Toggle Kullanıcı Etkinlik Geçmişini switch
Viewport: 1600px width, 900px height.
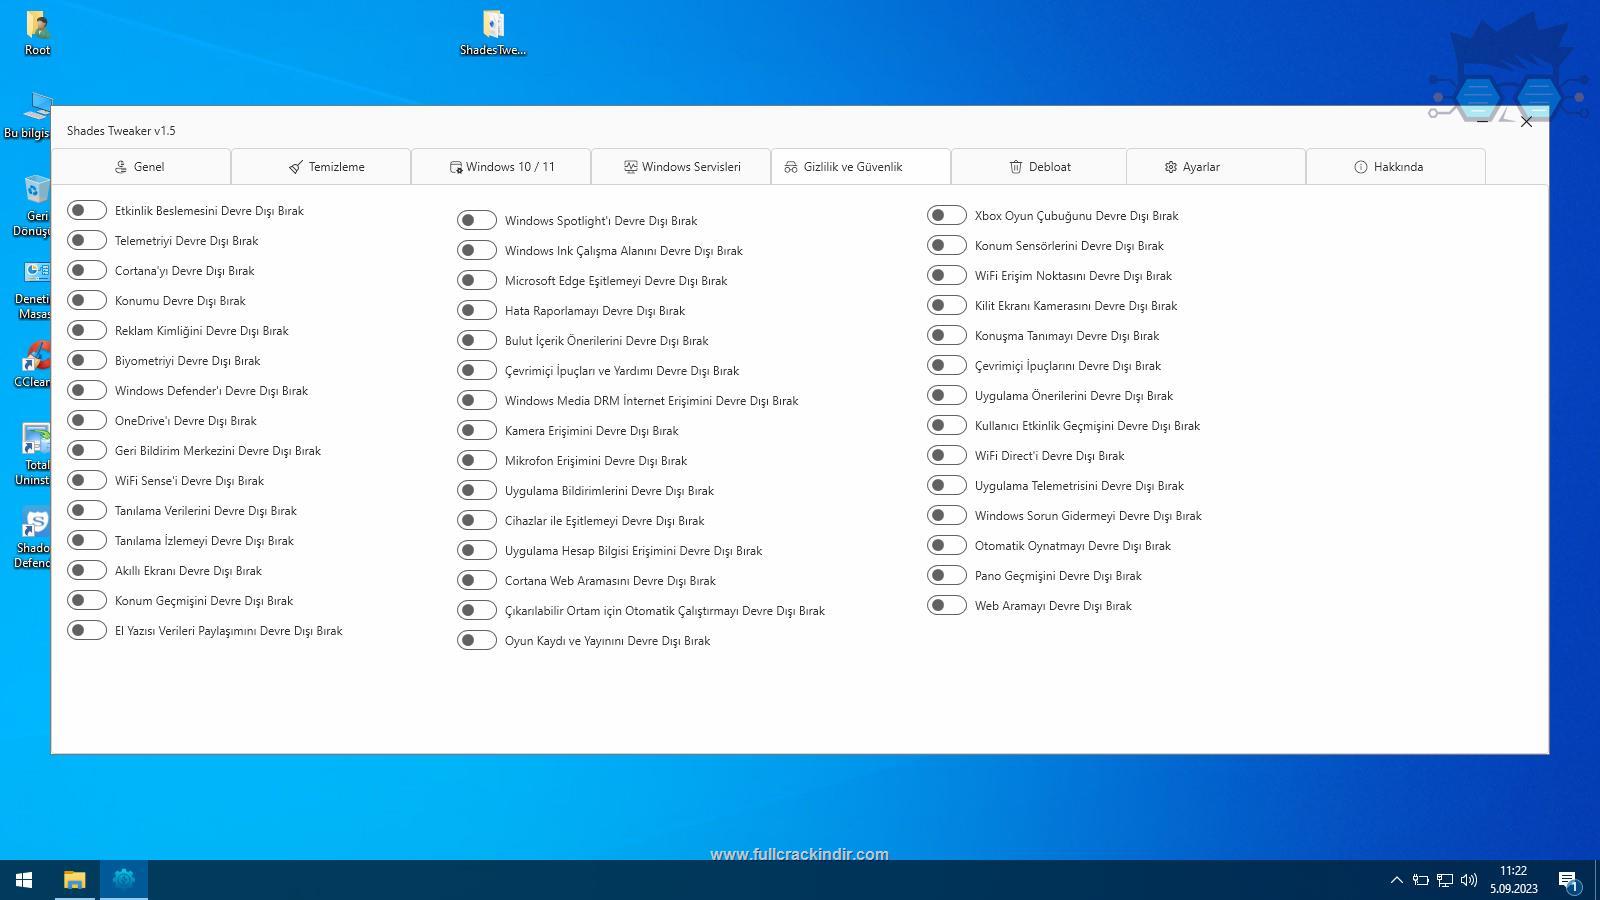click(x=947, y=425)
